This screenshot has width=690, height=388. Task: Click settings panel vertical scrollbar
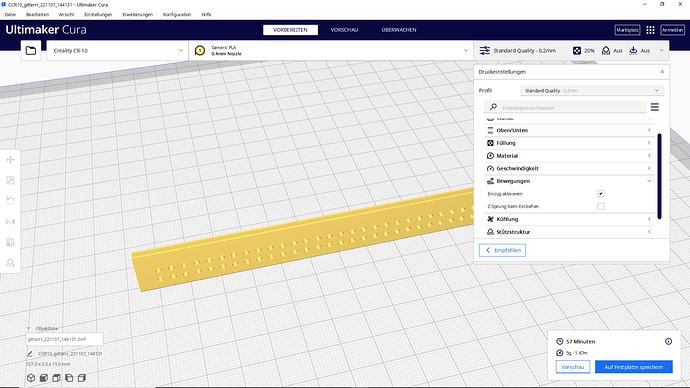tap(659, 176)
